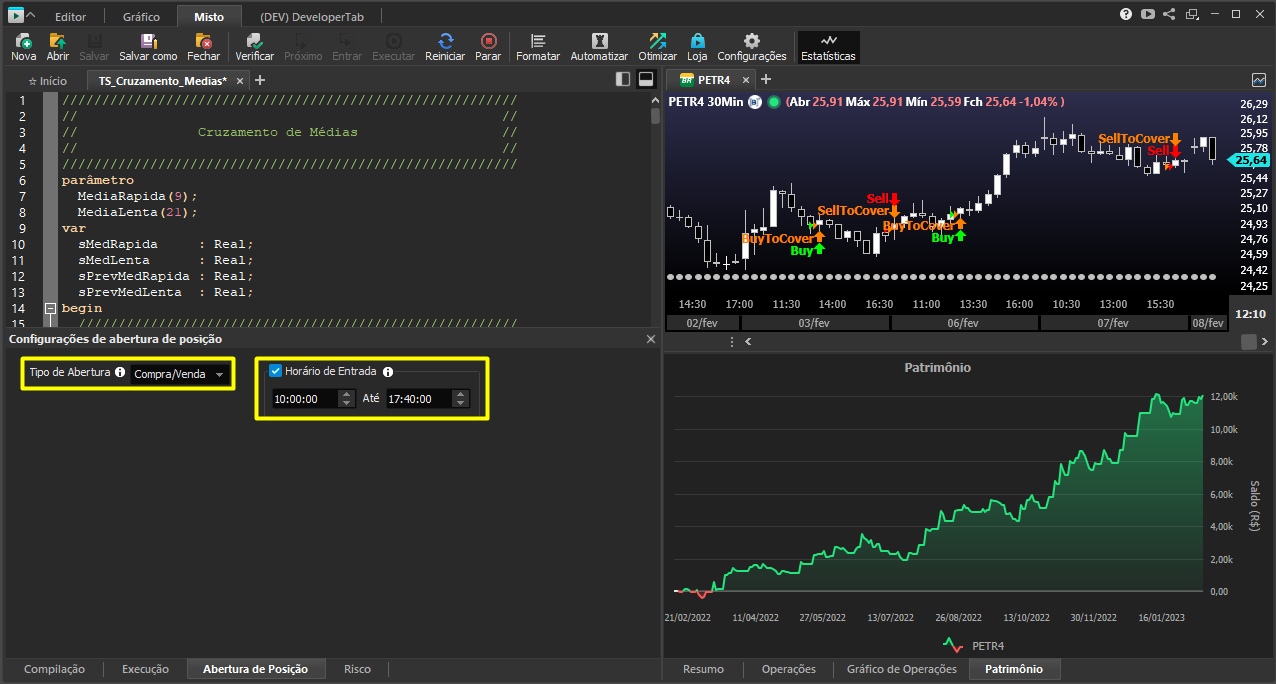Toggle the Estatísticas panel button

[x=828, y=47]
